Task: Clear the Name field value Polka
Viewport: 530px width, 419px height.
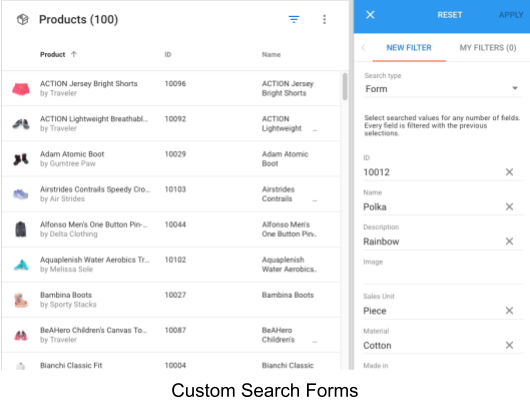Action: [x=509, y=206]
